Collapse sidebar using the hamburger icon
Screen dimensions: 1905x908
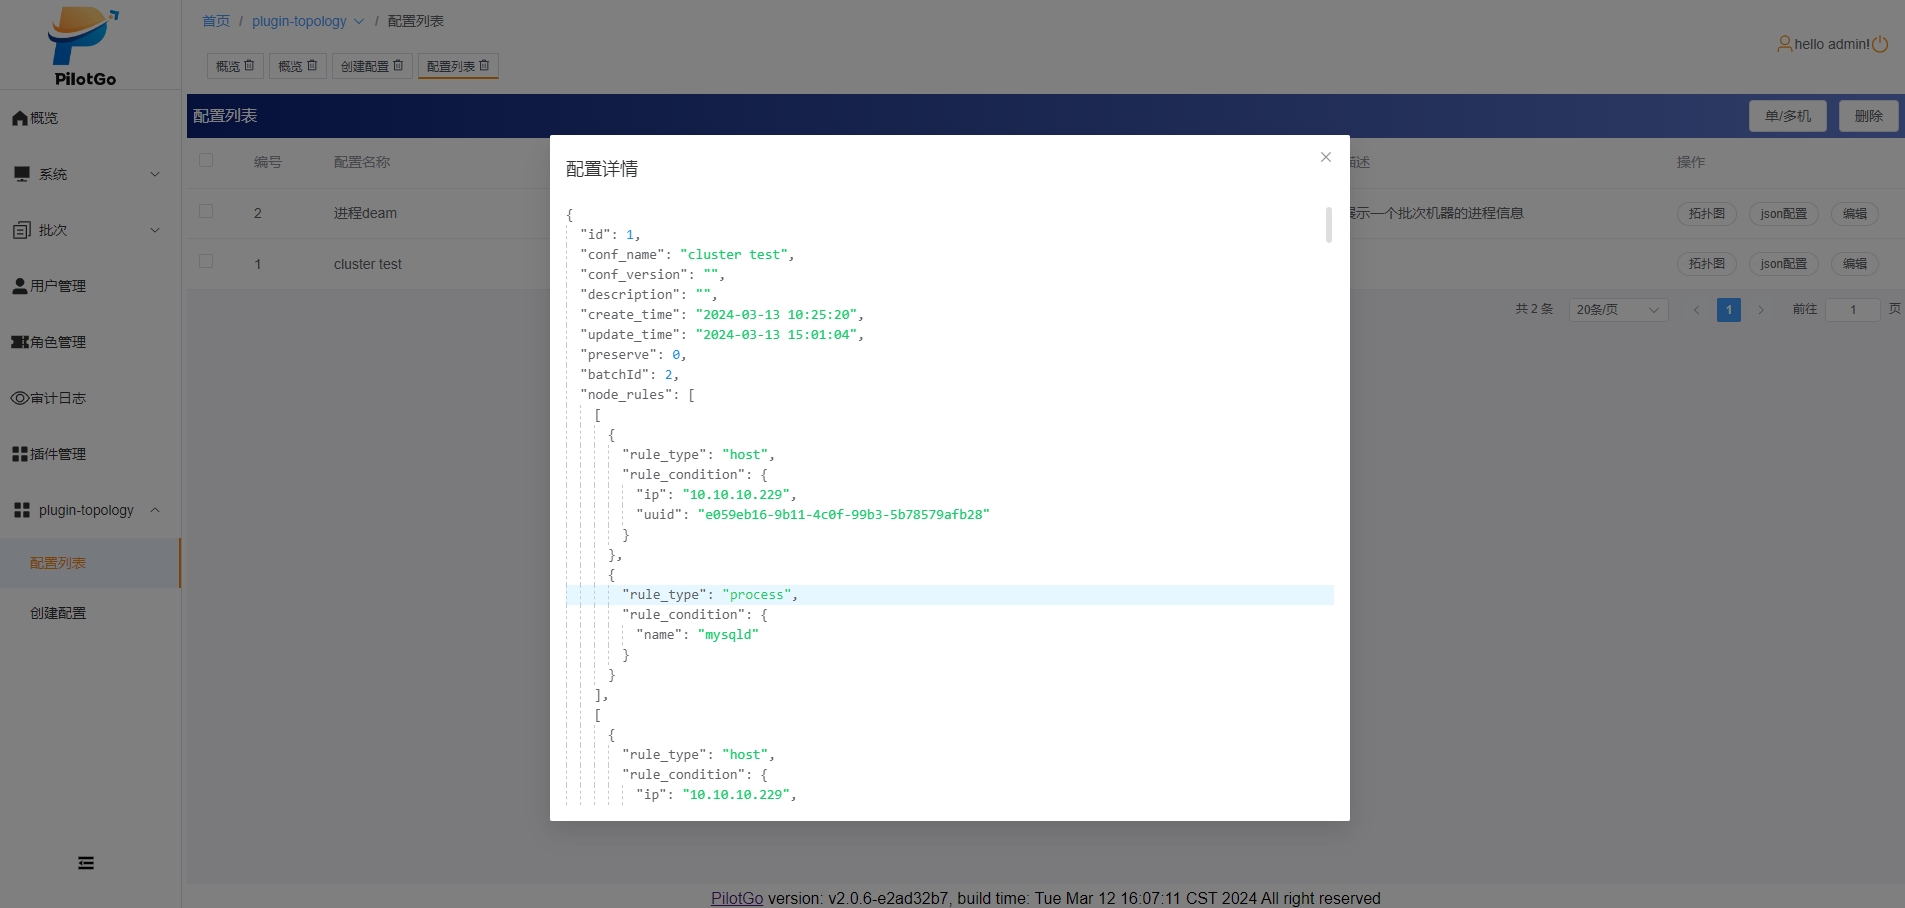(x=86, y=863)
